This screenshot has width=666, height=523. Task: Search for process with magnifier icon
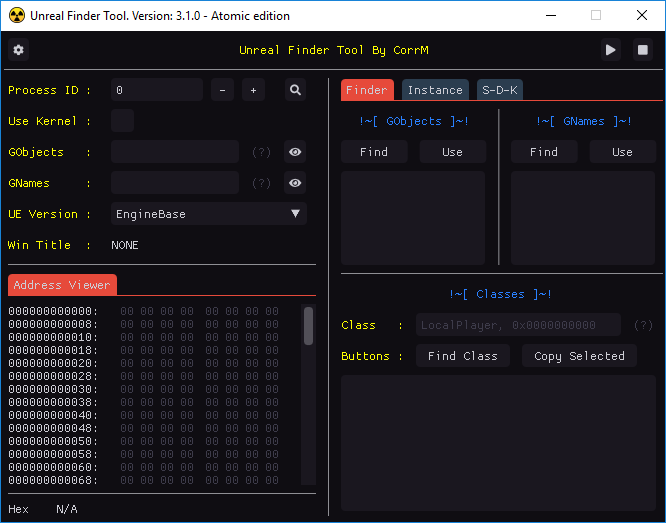point(295,90)
